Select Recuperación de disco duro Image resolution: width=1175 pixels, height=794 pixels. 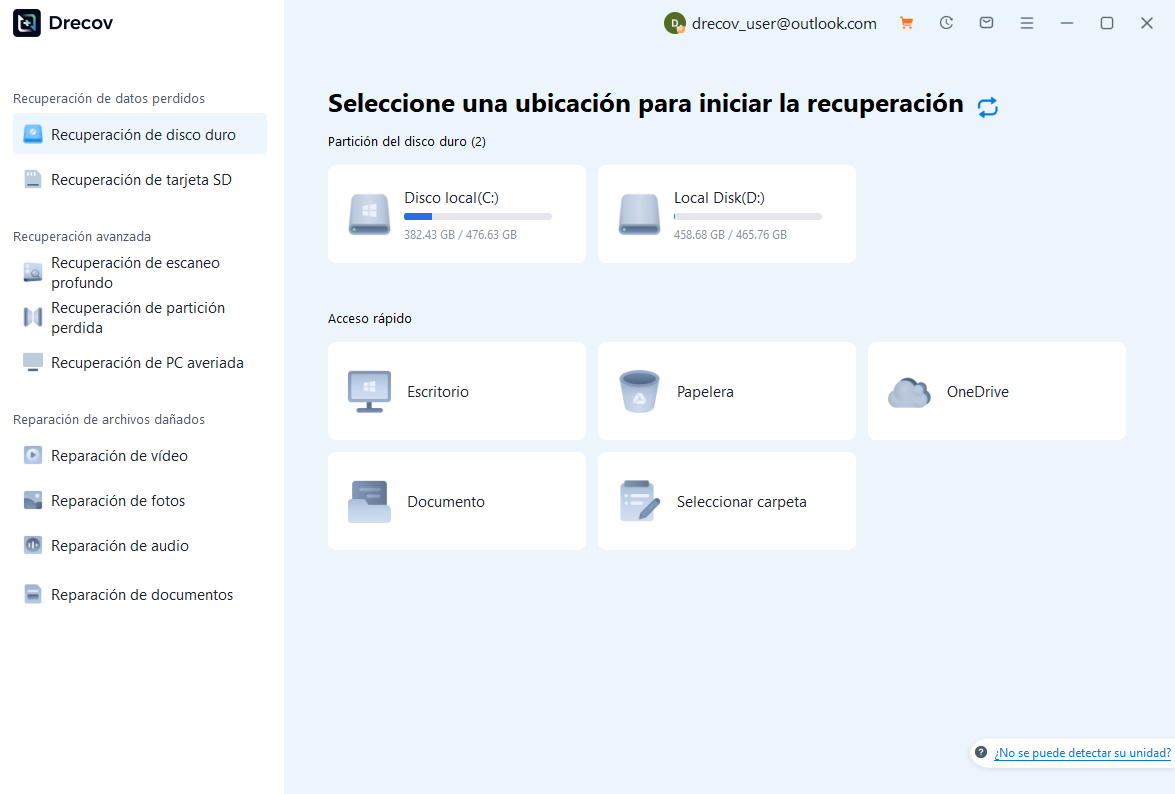139,134
